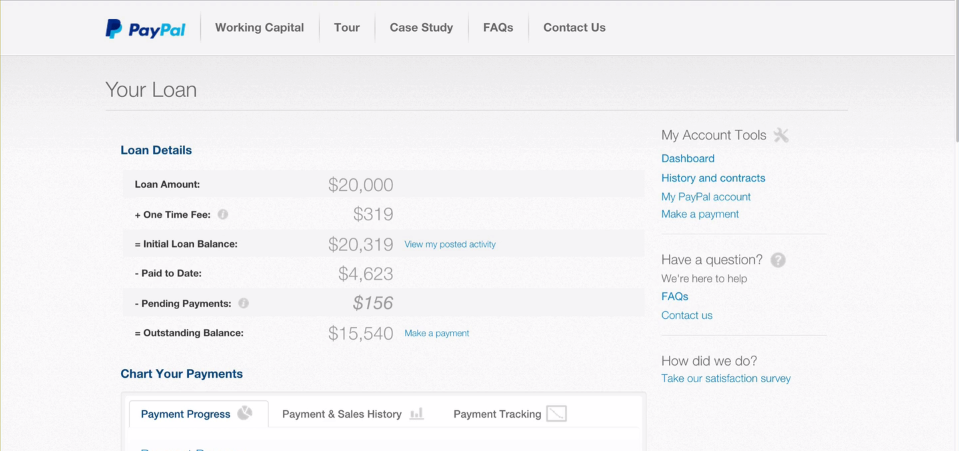Click the line graph icon beside Payment Tracking

pyautogui.click(x=557, y=414)
